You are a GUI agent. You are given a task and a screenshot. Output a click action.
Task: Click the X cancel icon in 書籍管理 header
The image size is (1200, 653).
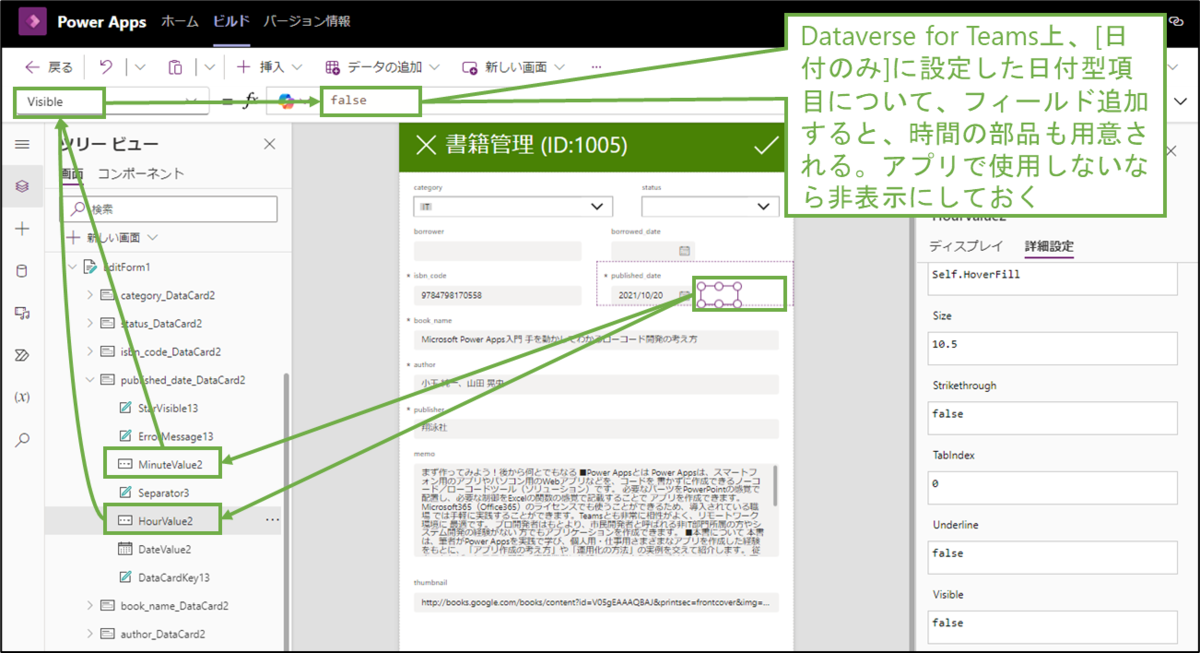tap(425, 146)
